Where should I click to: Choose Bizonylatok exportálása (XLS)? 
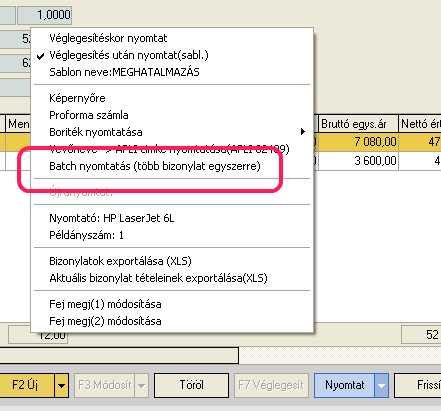172,261
